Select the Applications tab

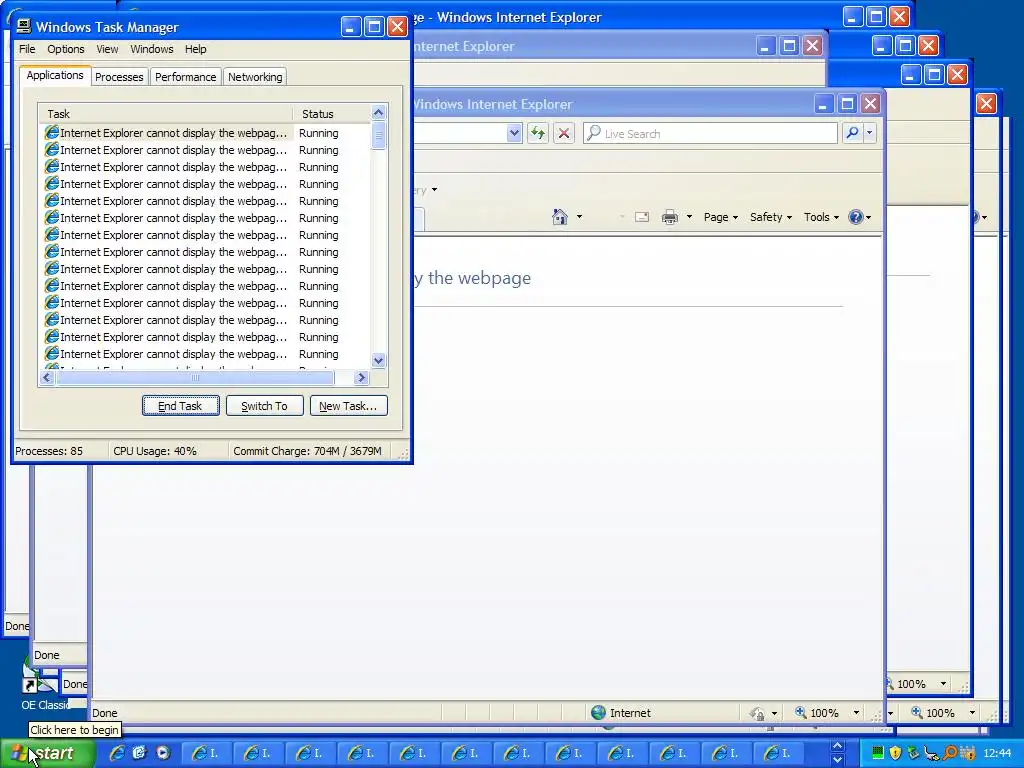click(x=55, y=75)
